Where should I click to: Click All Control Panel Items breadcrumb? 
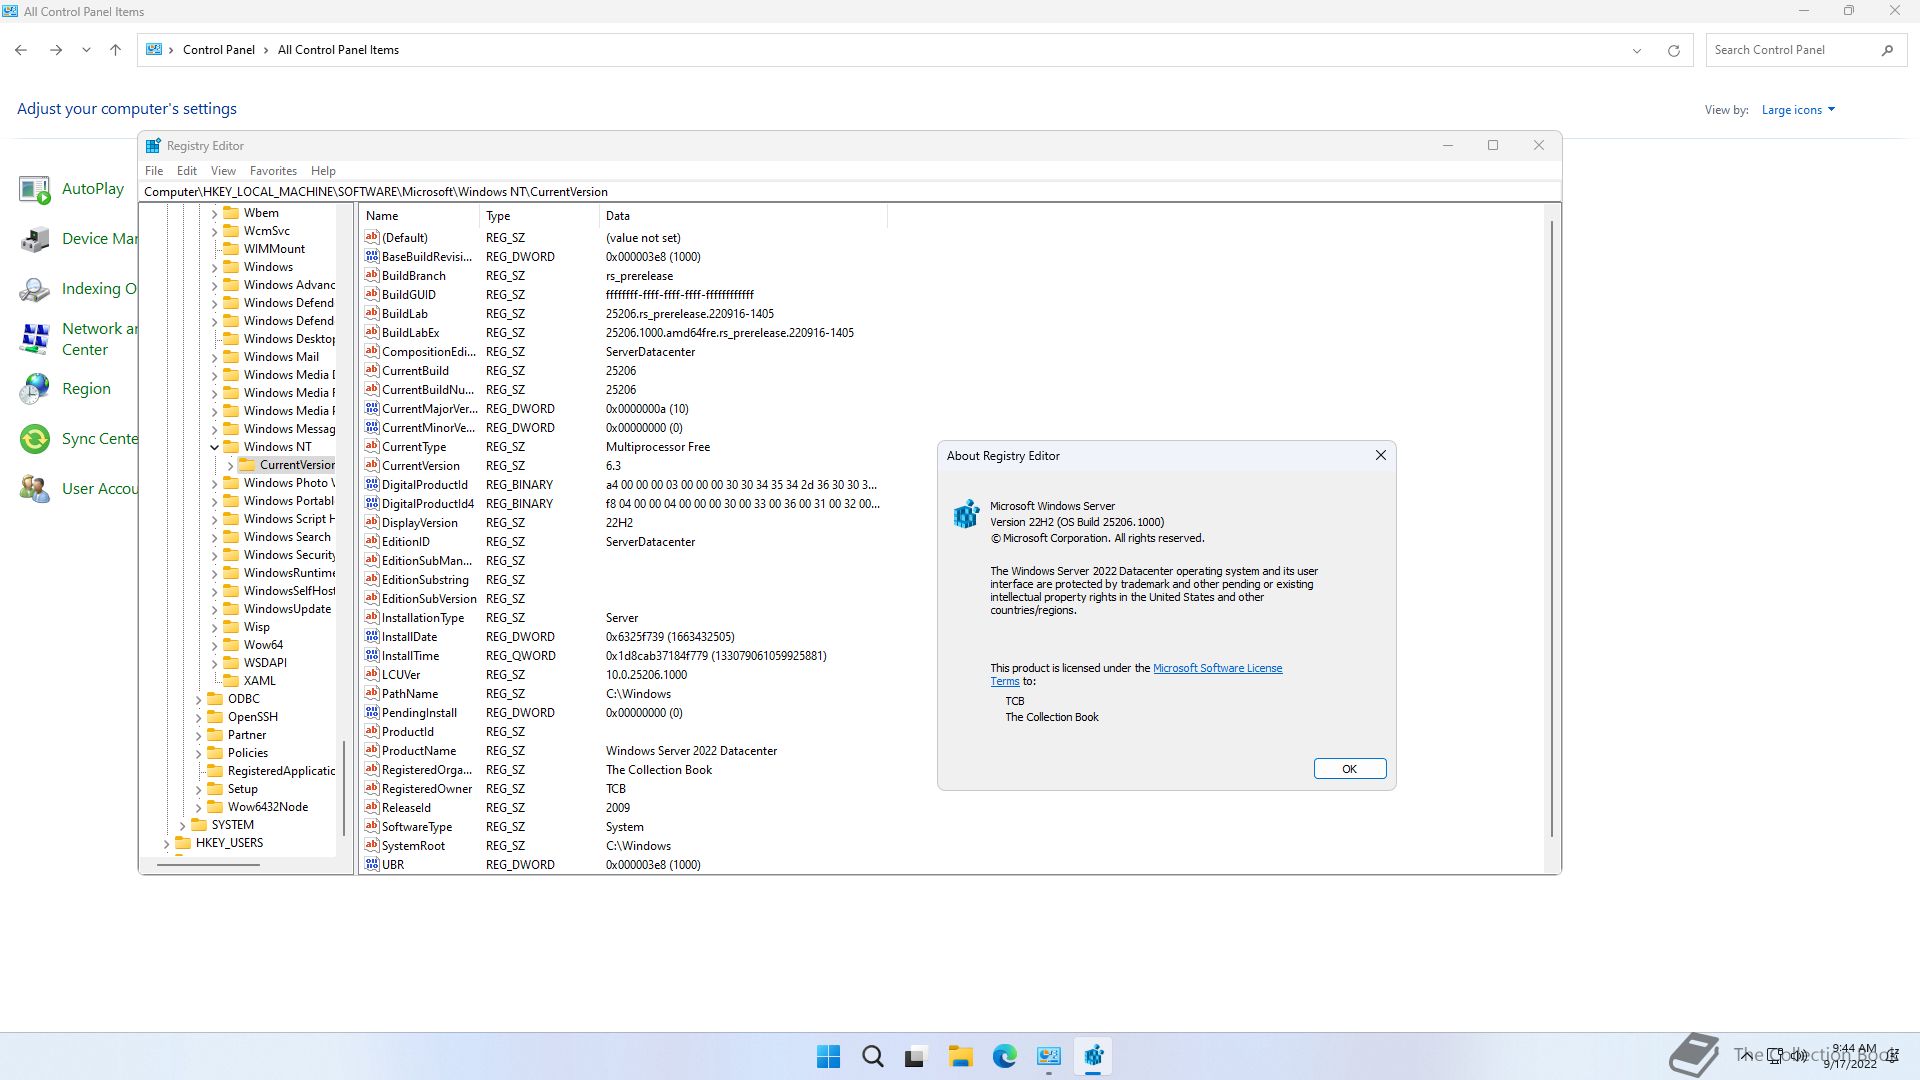(338, 50)
